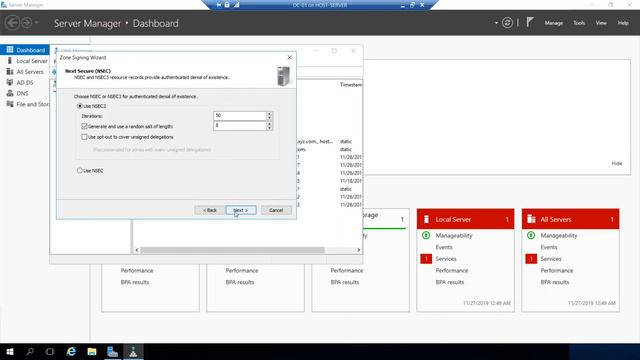Screen dimensions: 640x360
Task: Open the Manage menu
Action: point(553,23)
